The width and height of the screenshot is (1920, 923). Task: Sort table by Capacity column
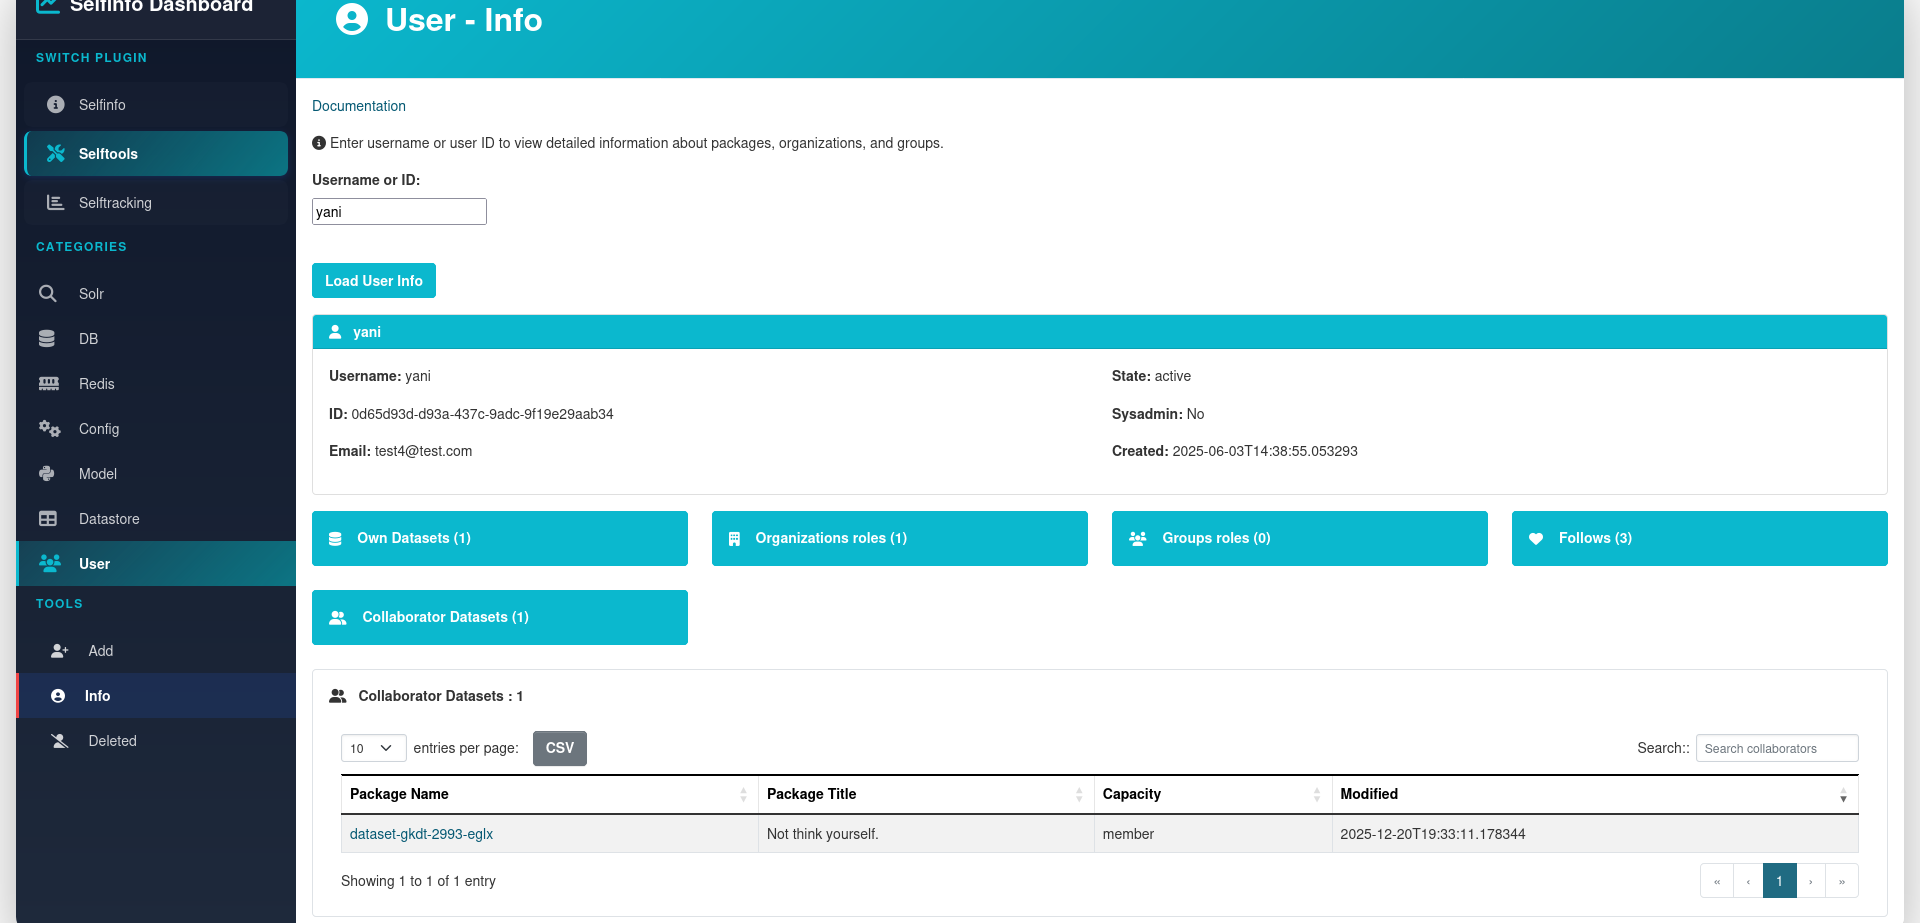pyautogui.click(x=1212, y=794)
